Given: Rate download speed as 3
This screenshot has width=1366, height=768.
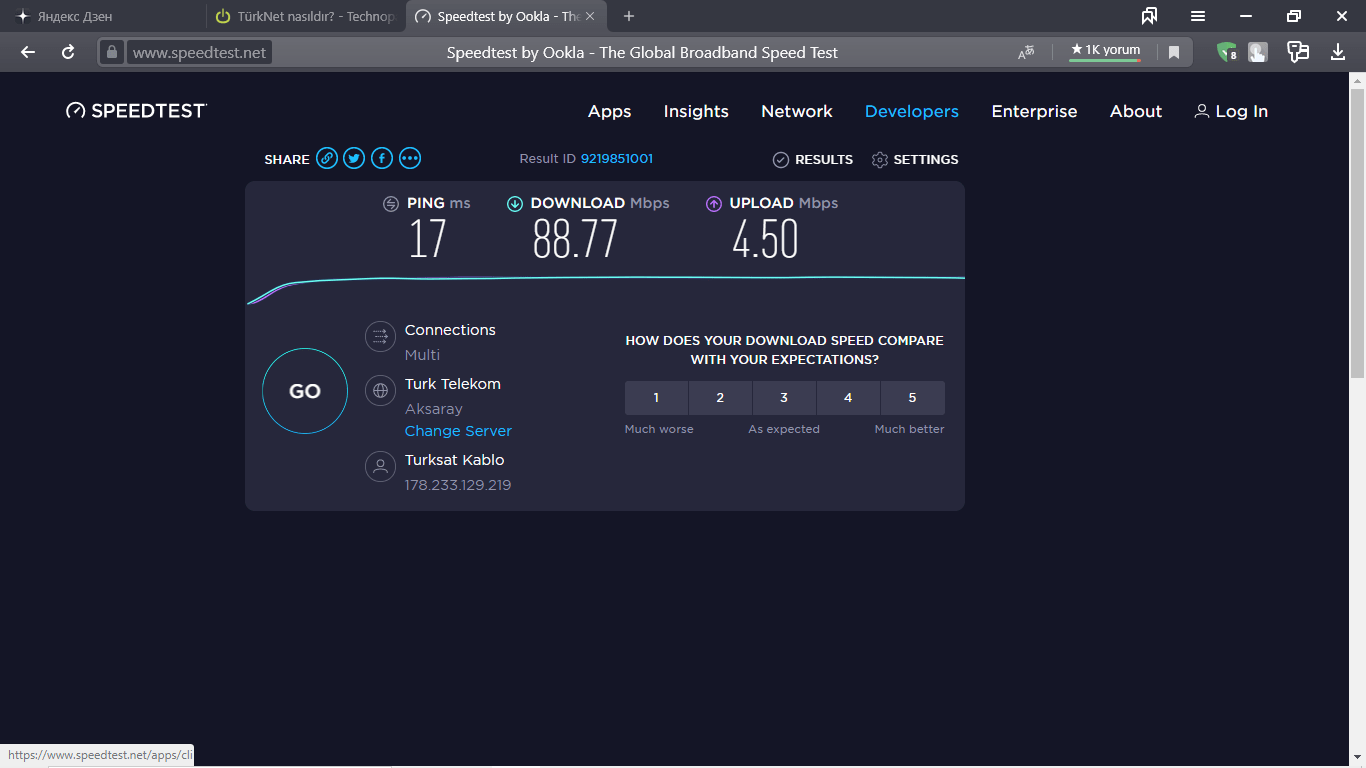Looking at the screenshot, I should 784,398.
